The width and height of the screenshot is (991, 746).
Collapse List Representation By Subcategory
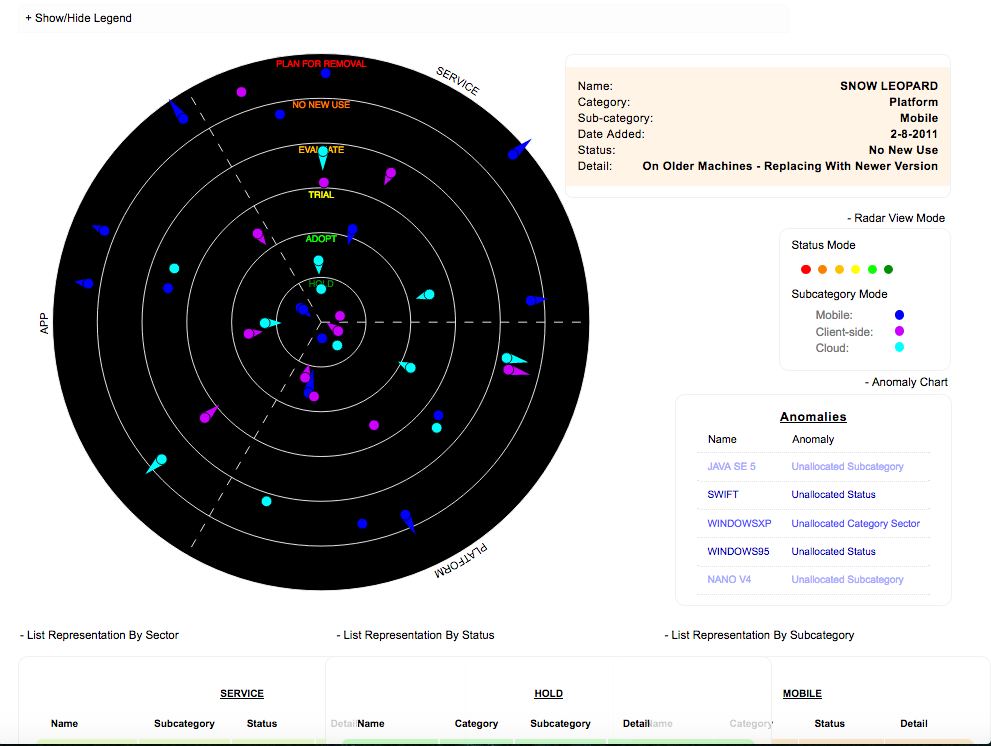click(x=759, y=635)
